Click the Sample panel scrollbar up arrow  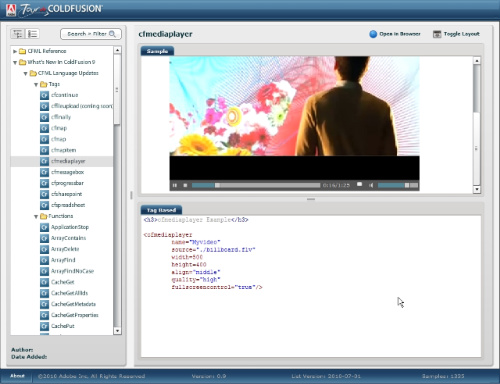(477, 61)
